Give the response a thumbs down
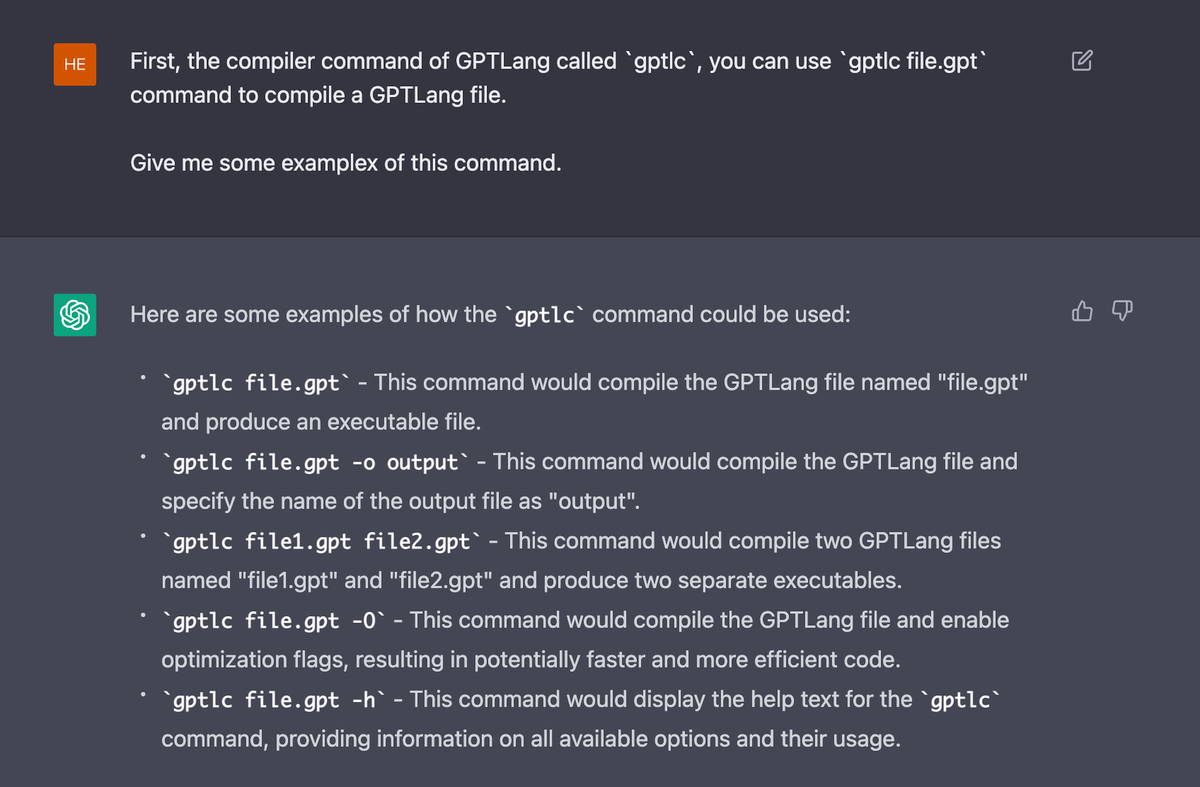Screen dimensions: 1200x787 click(x=1122, y=312)
